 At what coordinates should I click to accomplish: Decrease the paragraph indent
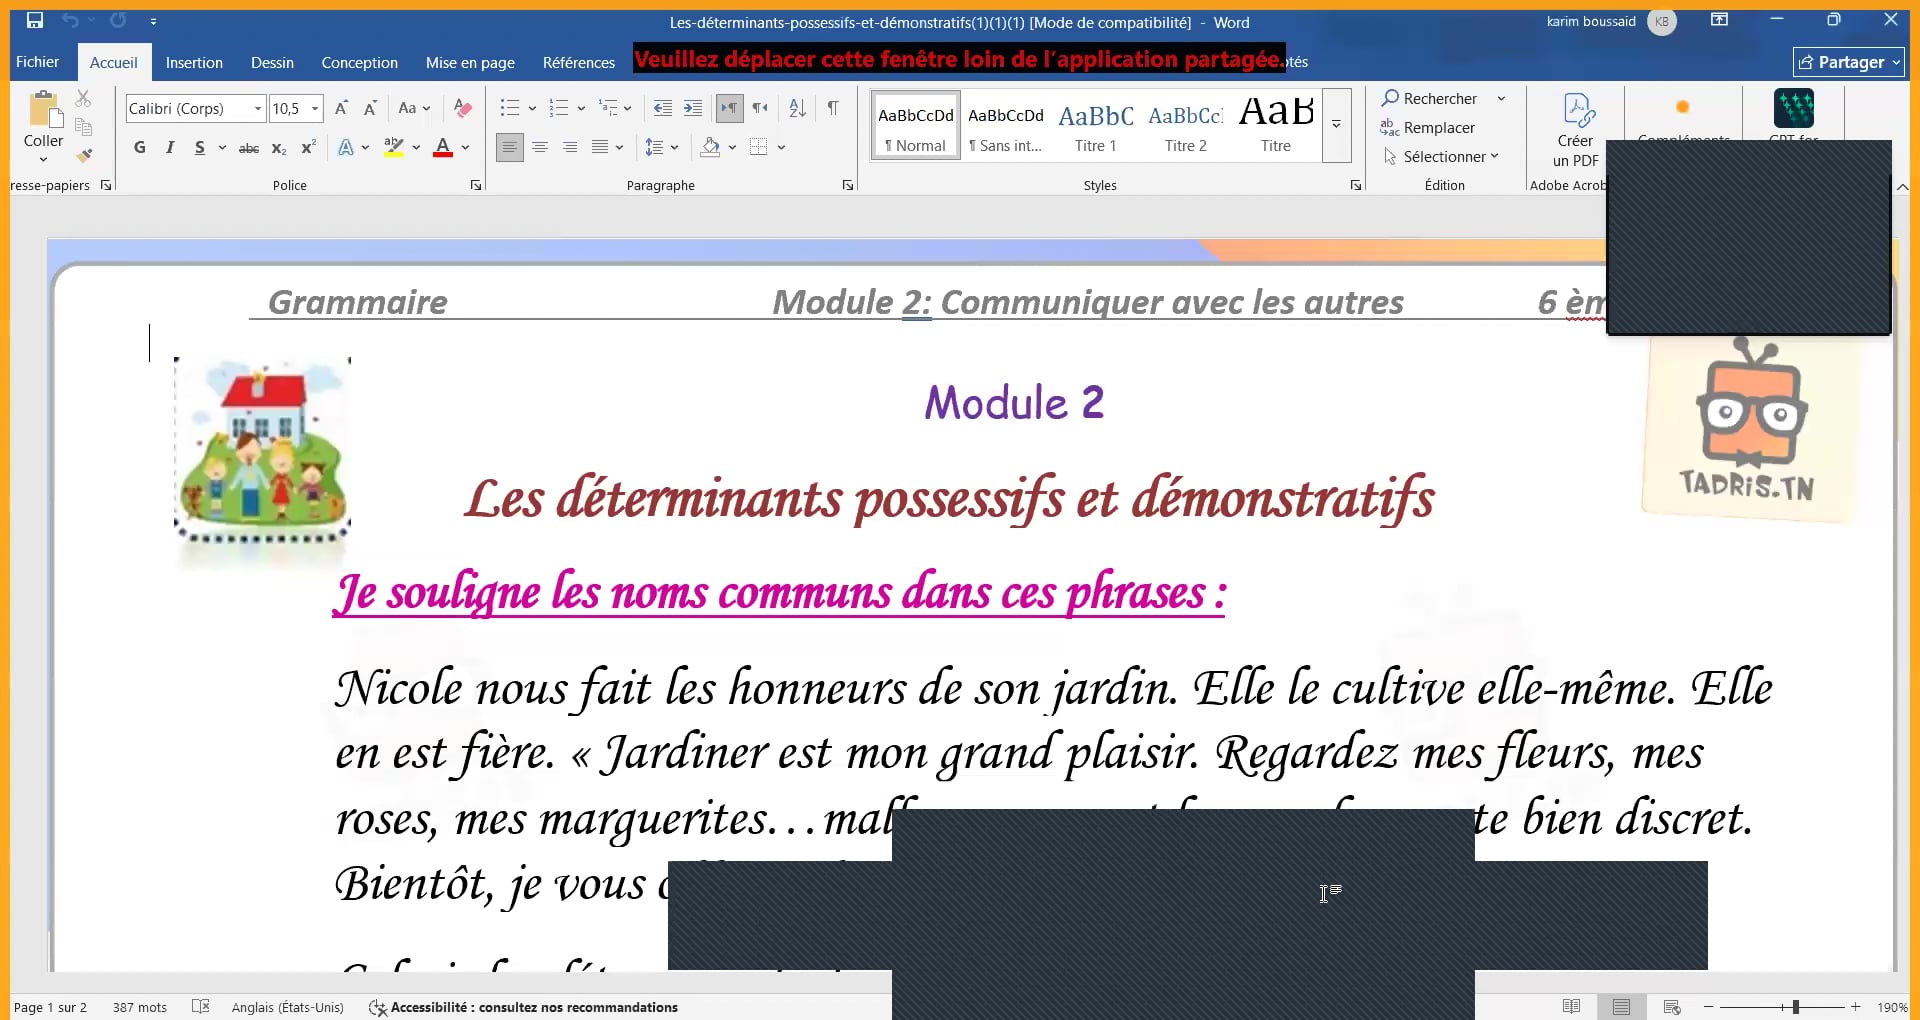pyautogui.click(x=662, y=108)
